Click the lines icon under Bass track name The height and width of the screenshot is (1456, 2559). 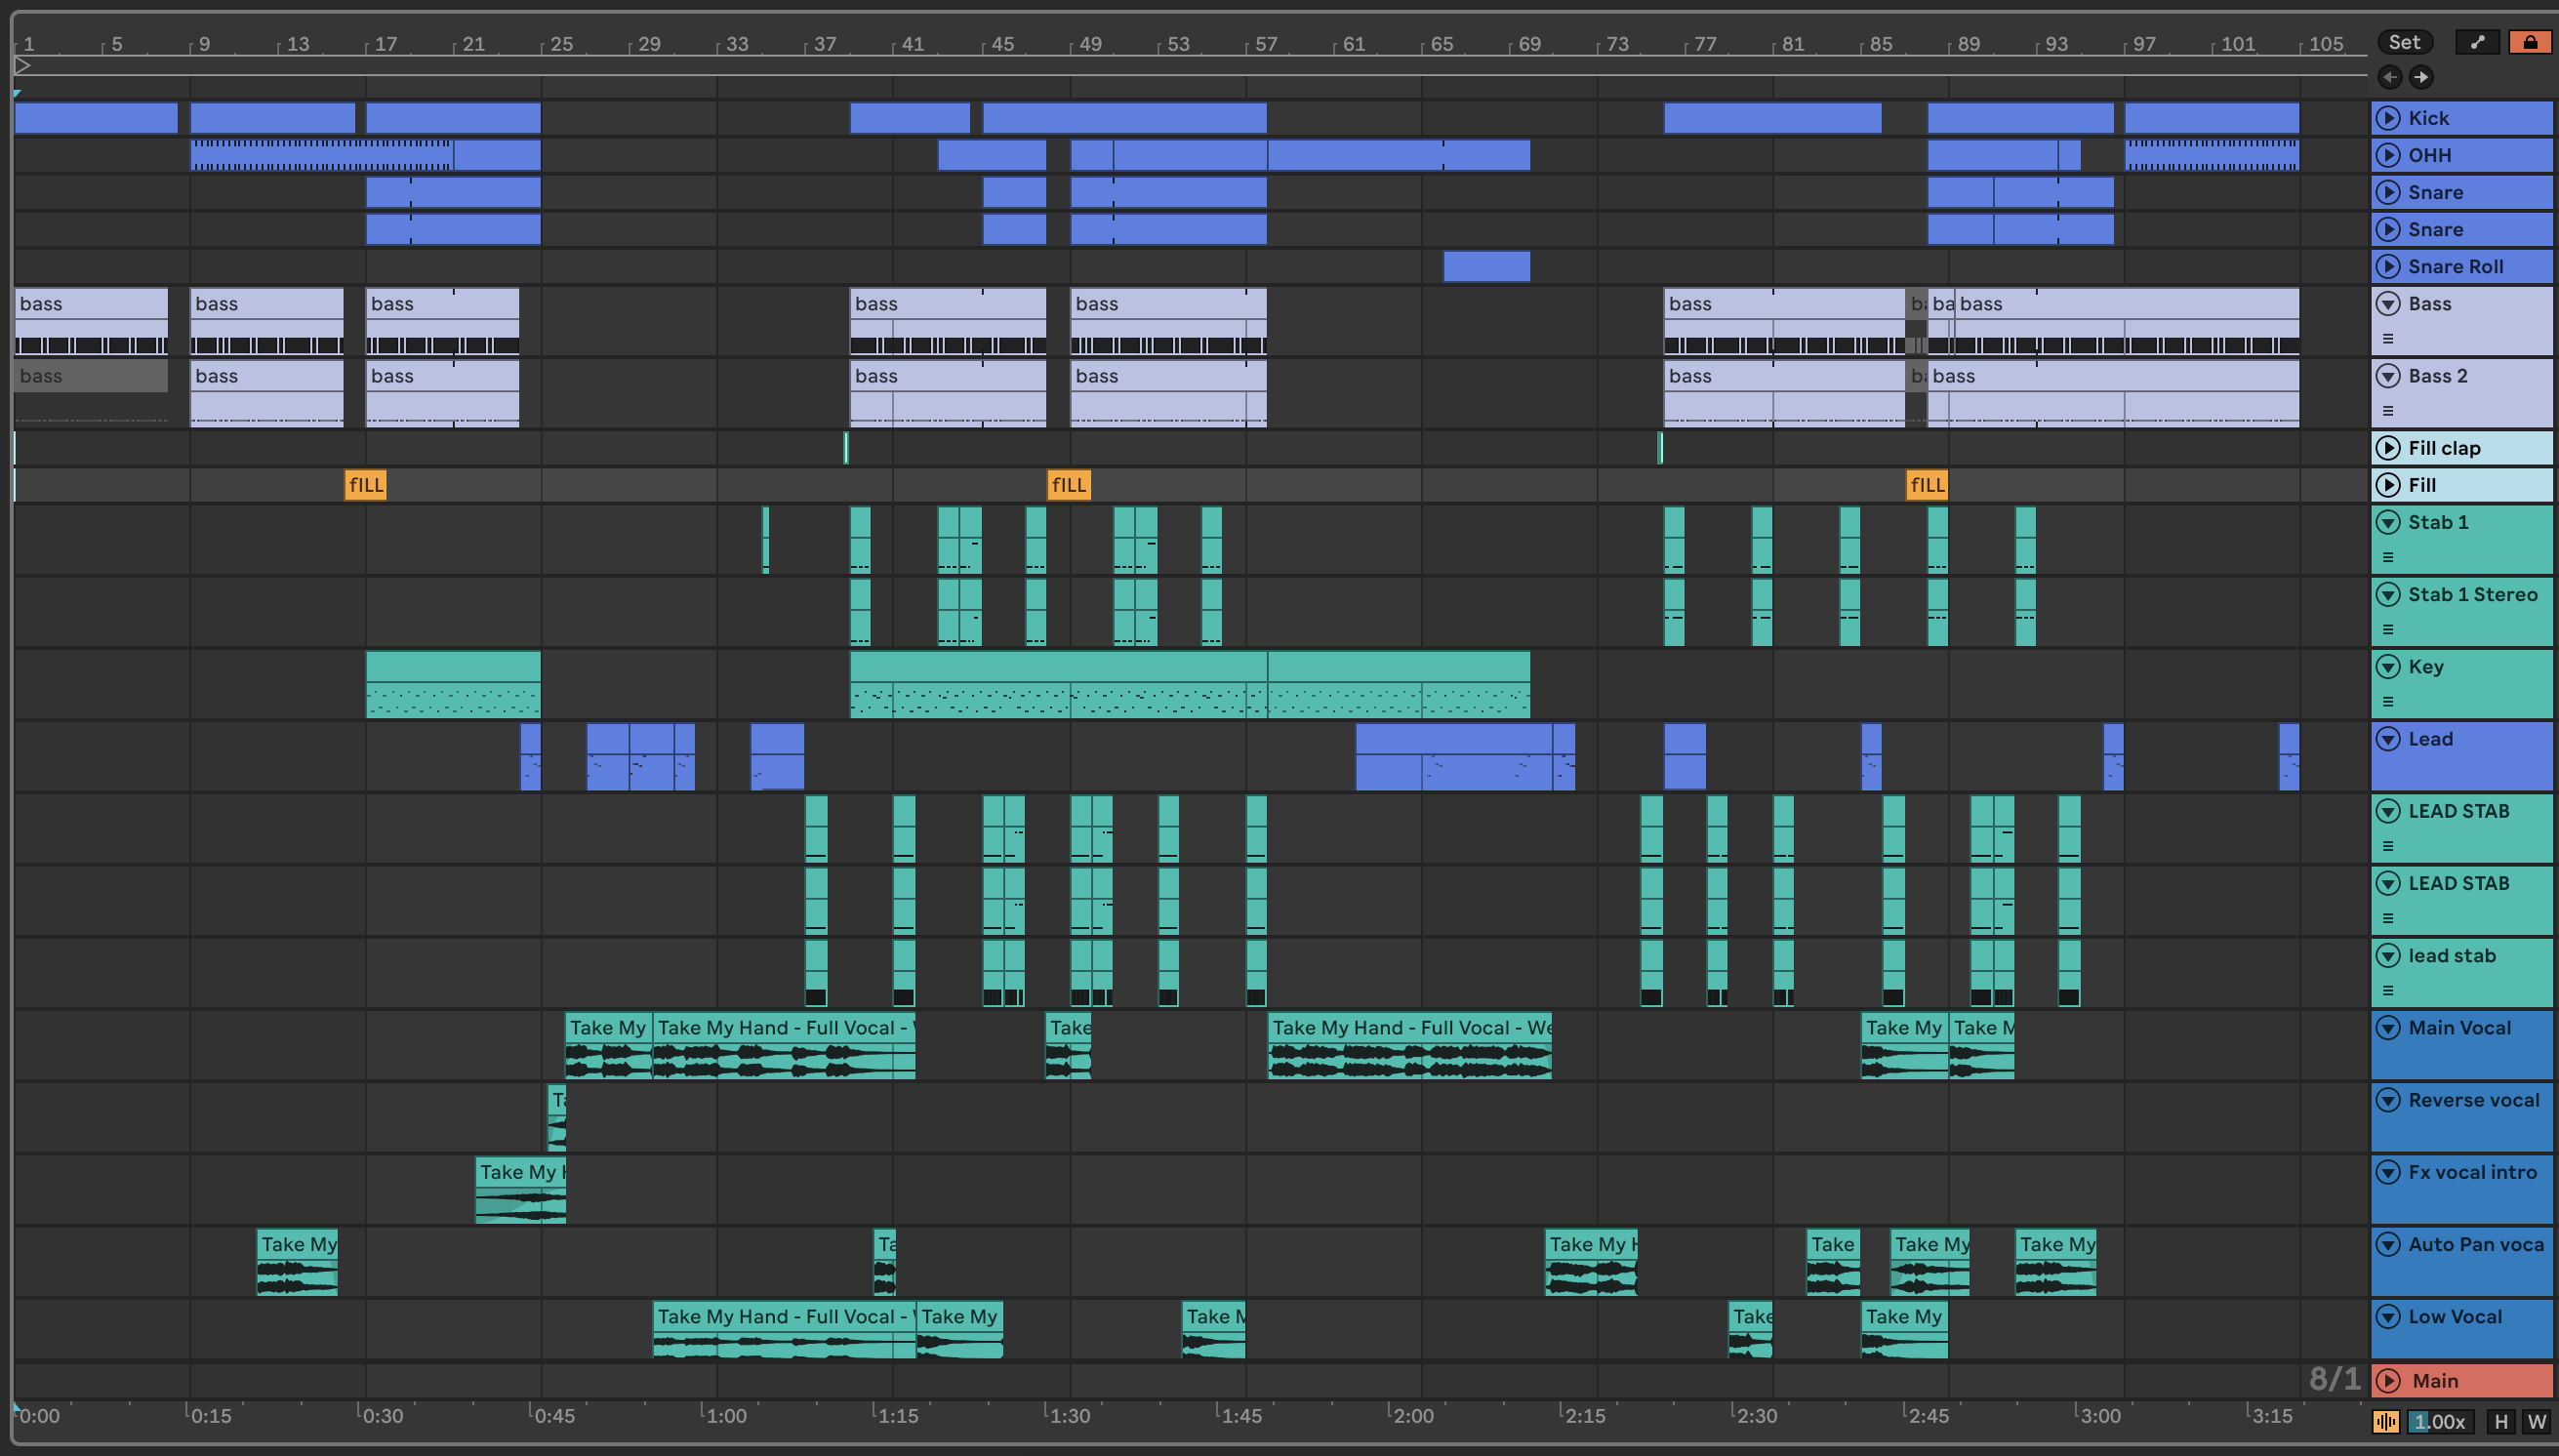(x=2388, y=338)
